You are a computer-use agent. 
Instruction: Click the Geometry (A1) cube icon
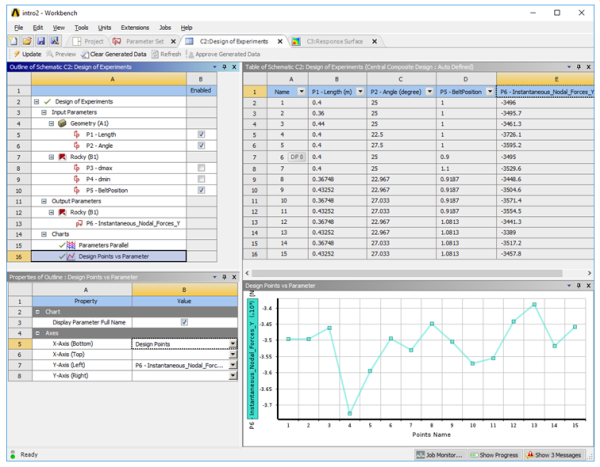click(x=62, y=123)
